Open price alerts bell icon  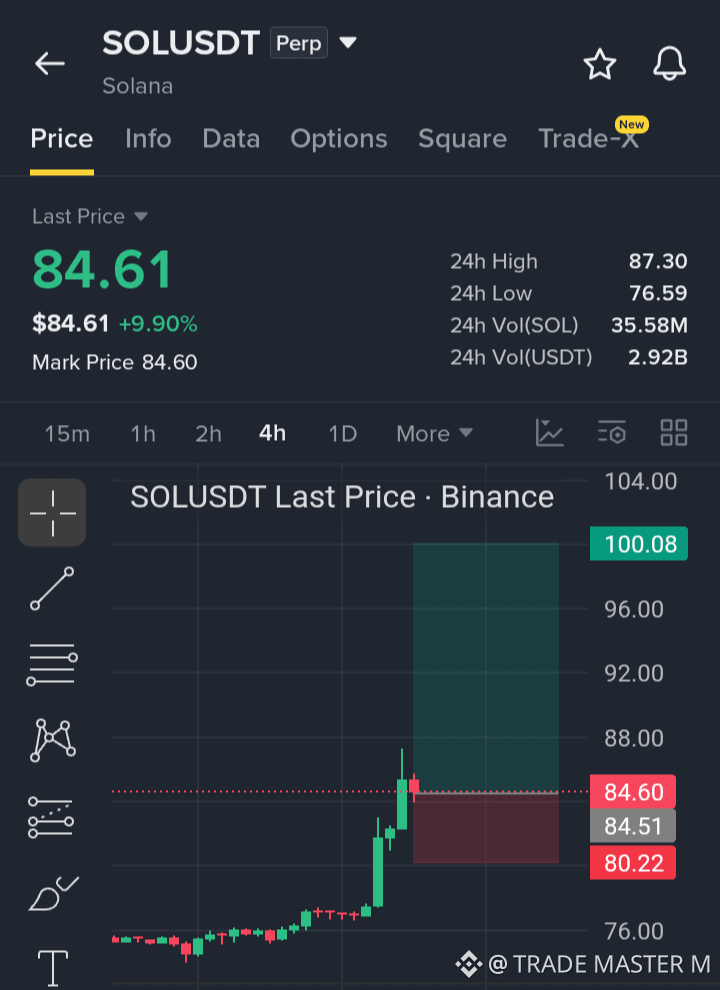tap(669, 64)
